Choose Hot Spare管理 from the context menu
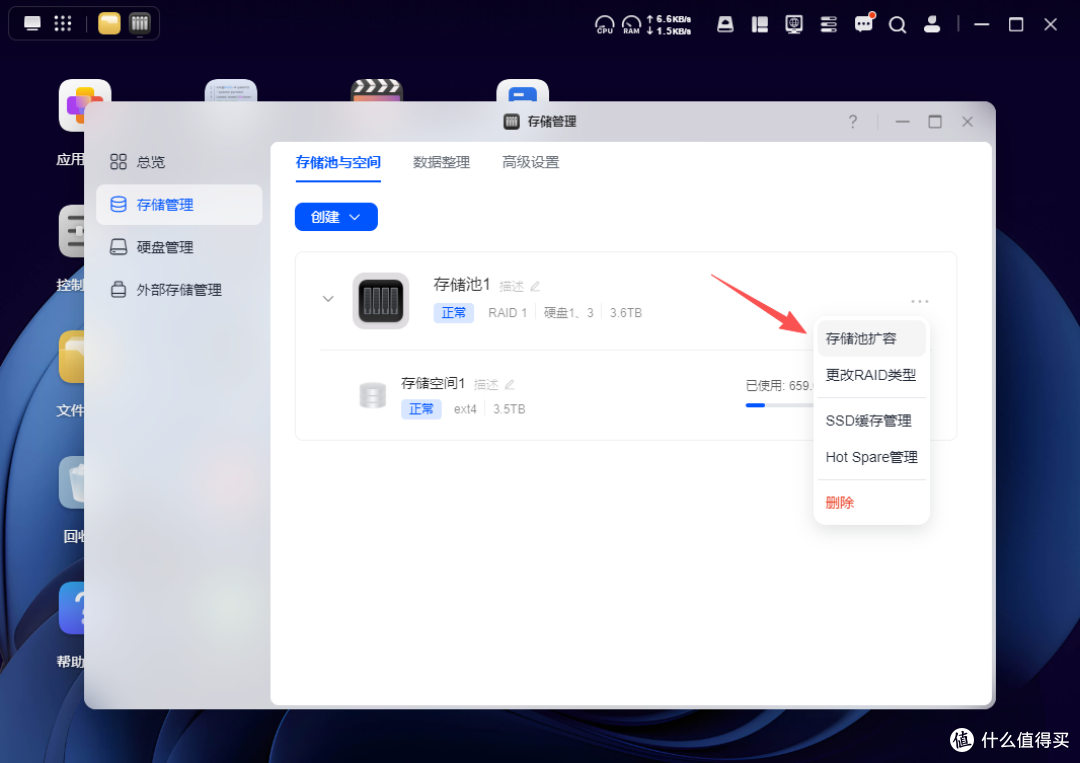 pos(871,457)
